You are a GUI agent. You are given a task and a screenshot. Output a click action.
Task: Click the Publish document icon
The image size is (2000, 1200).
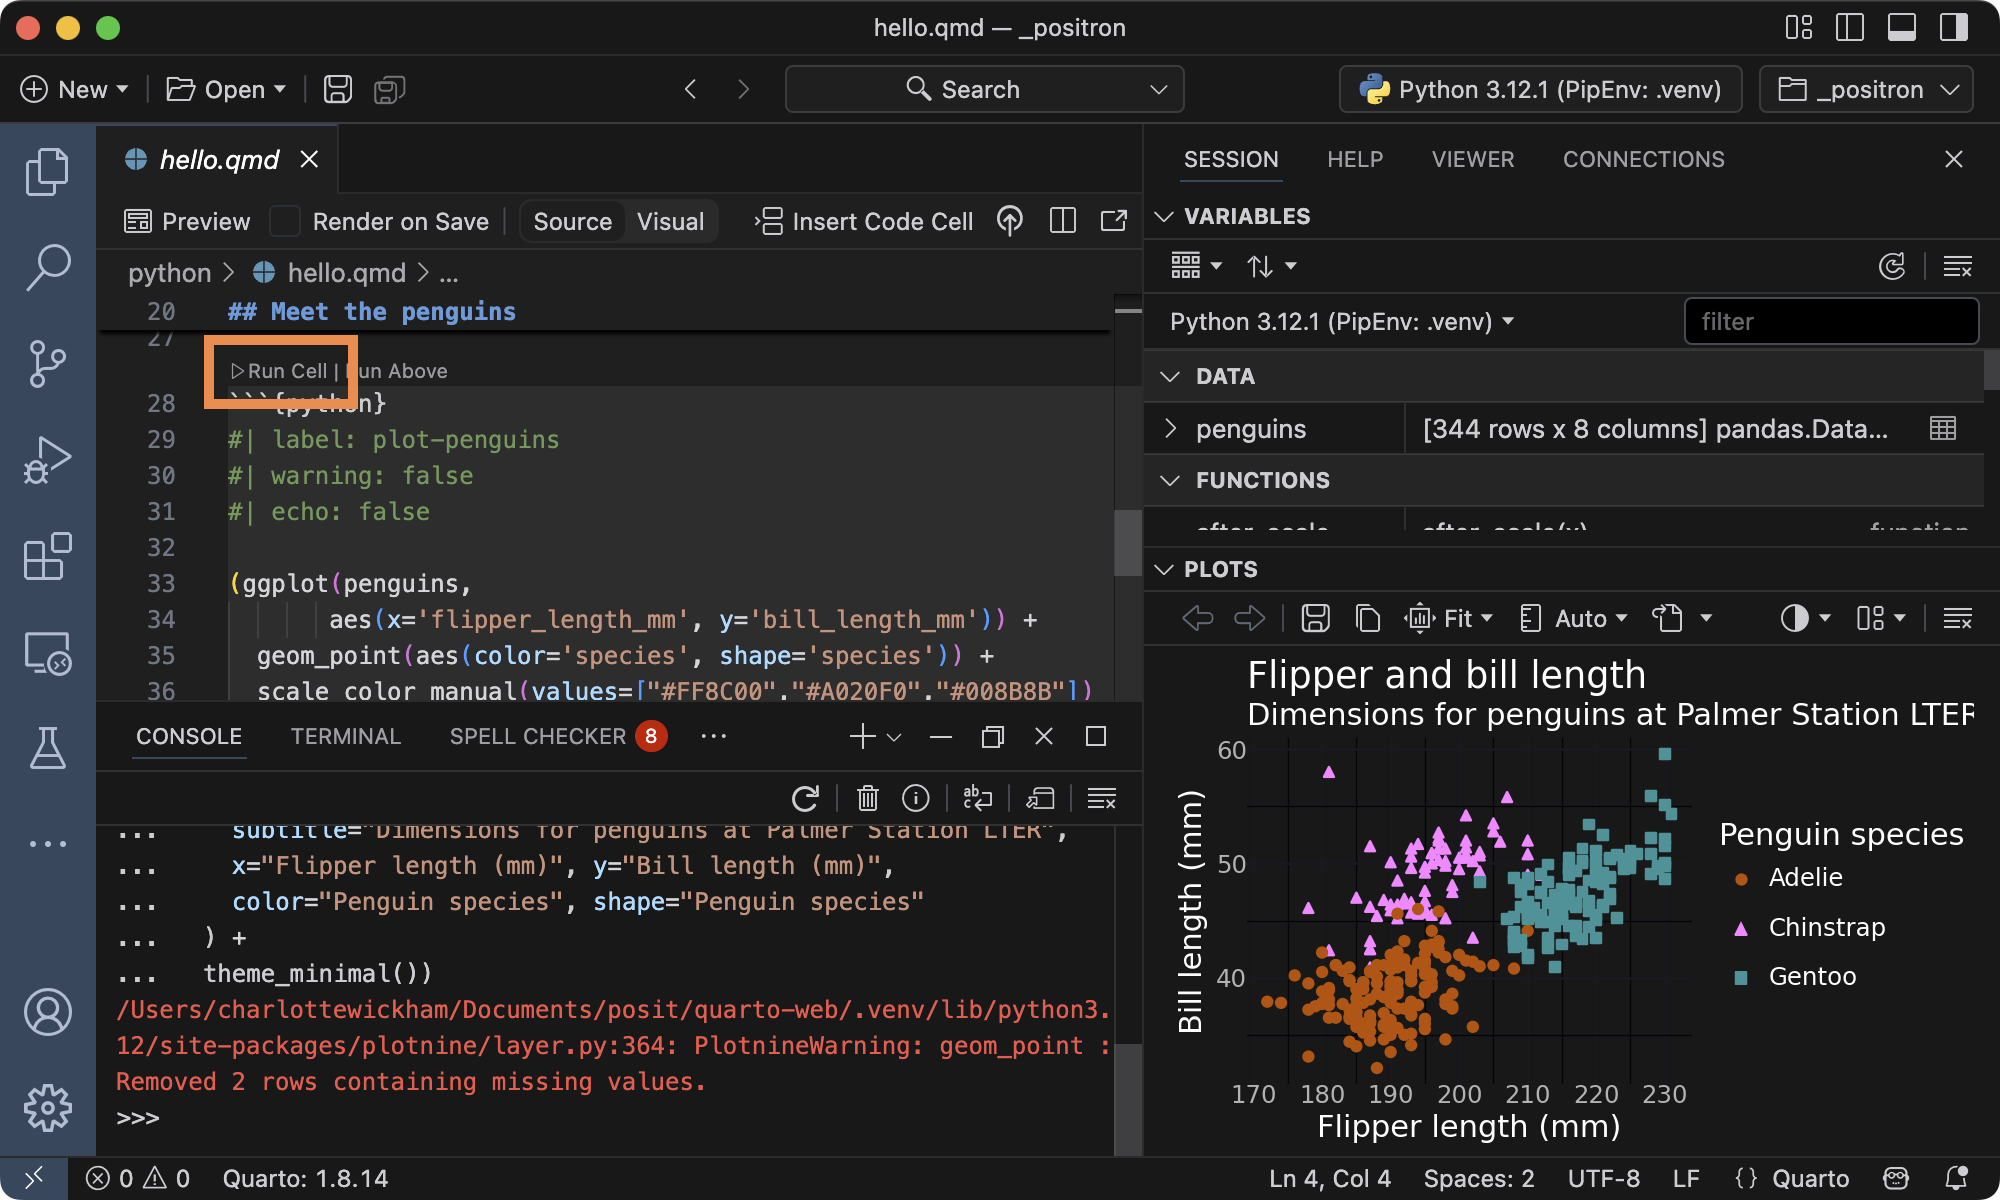click(x=1010, y=221)
